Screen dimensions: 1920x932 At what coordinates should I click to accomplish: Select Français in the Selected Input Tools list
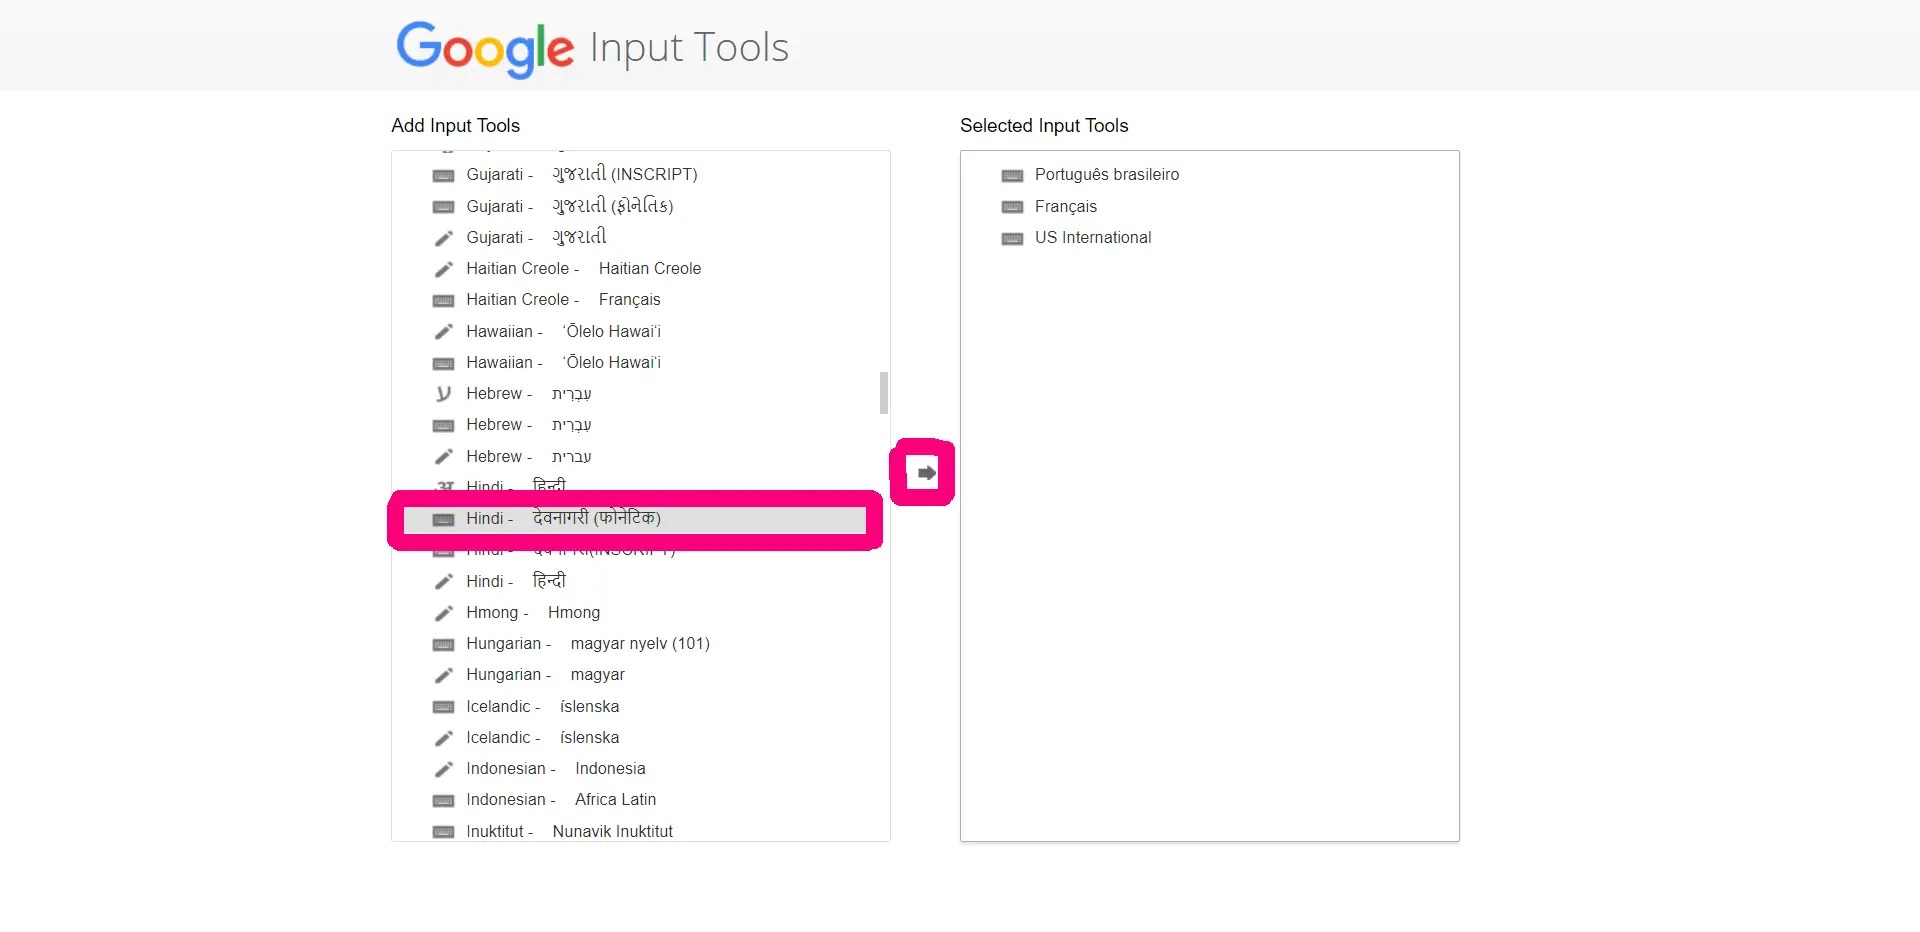(1209, 206)
